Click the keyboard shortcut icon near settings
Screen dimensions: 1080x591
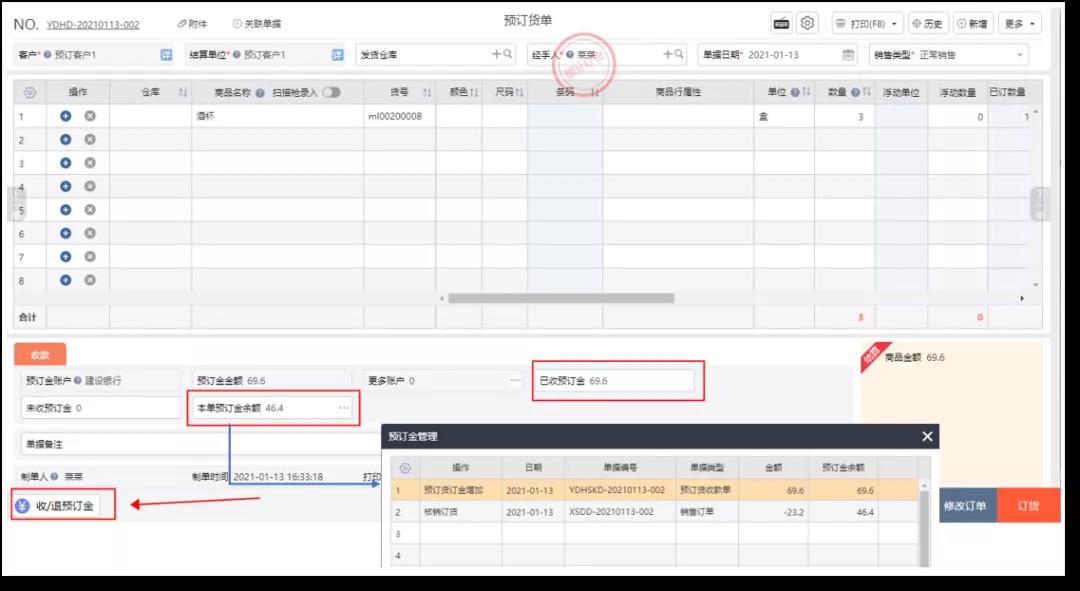click(x=781, y=23)
